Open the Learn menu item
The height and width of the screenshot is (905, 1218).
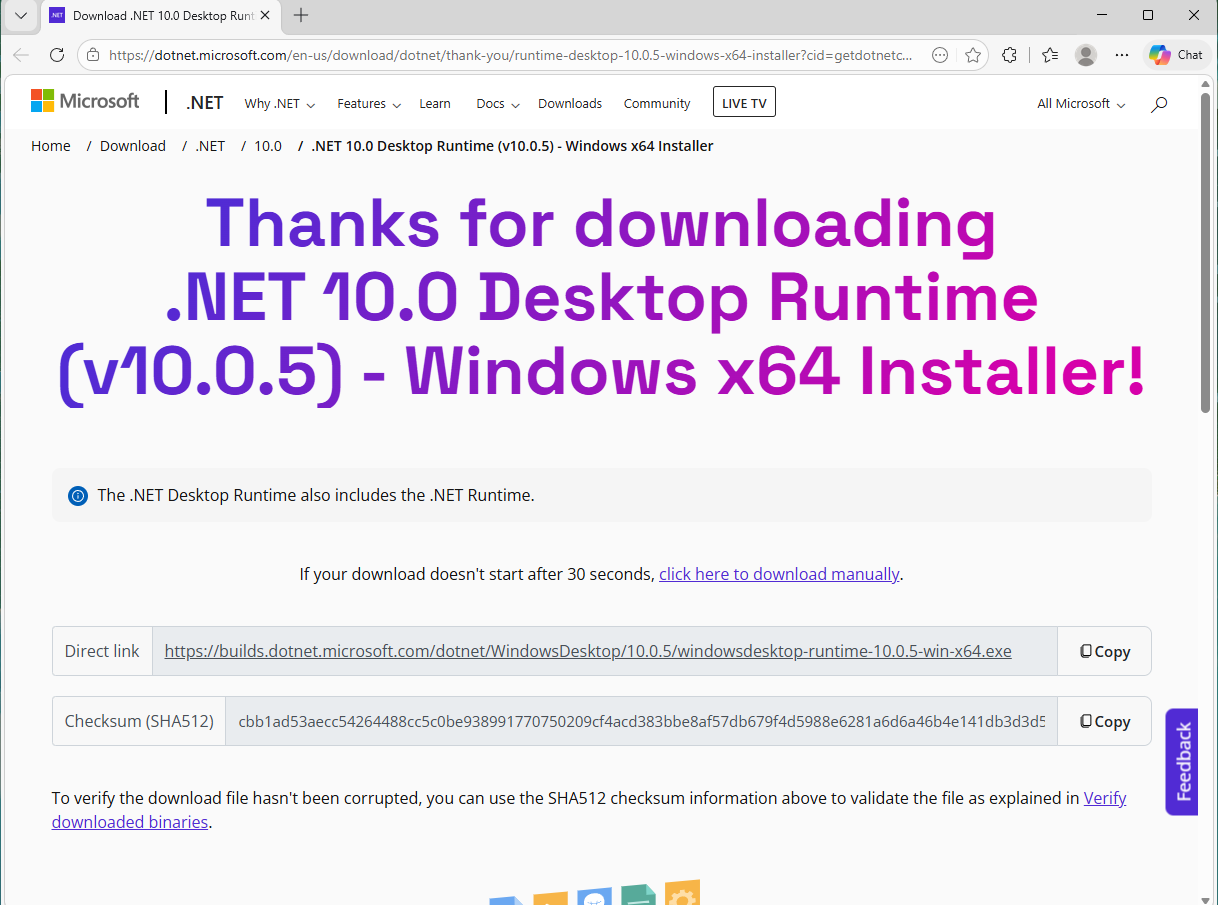435,104
